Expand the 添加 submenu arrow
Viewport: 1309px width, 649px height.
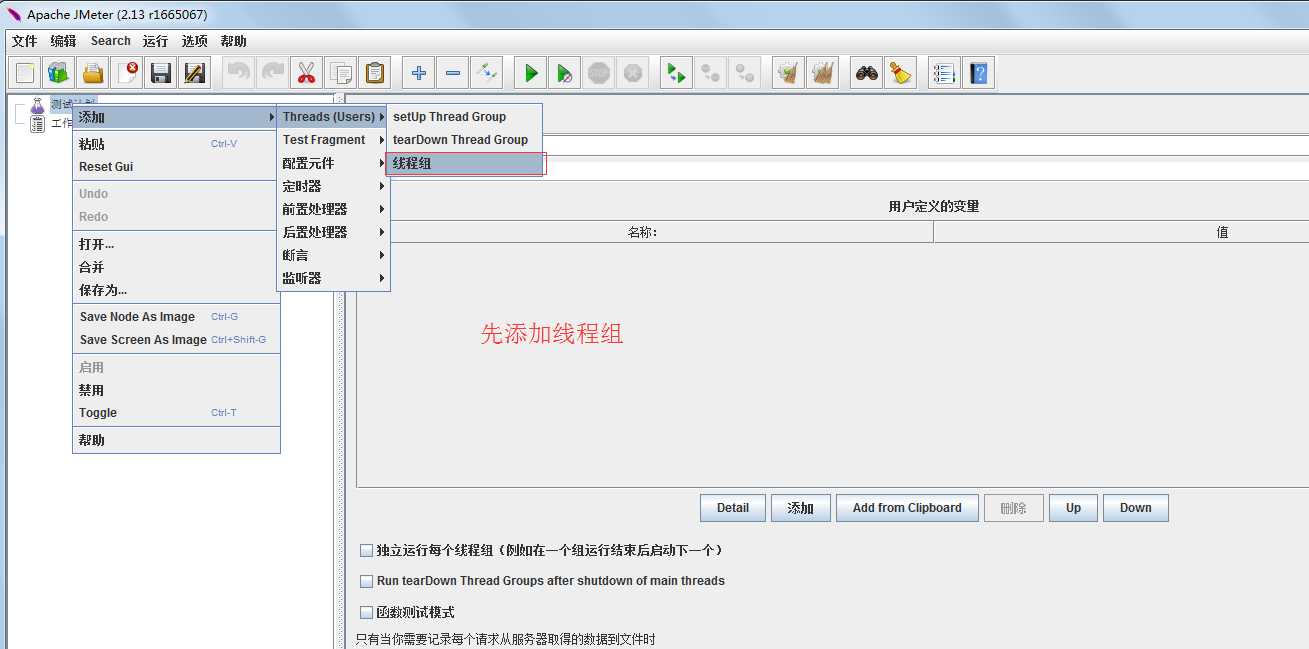271,117
